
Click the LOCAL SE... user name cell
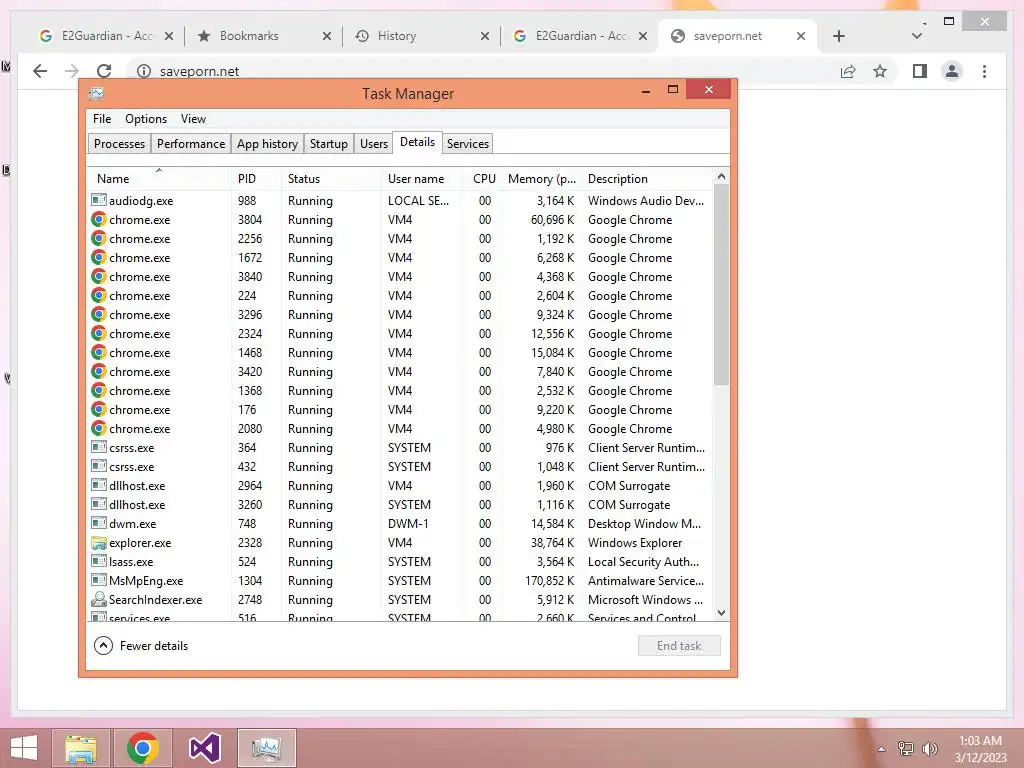click(x=418, y=200)
